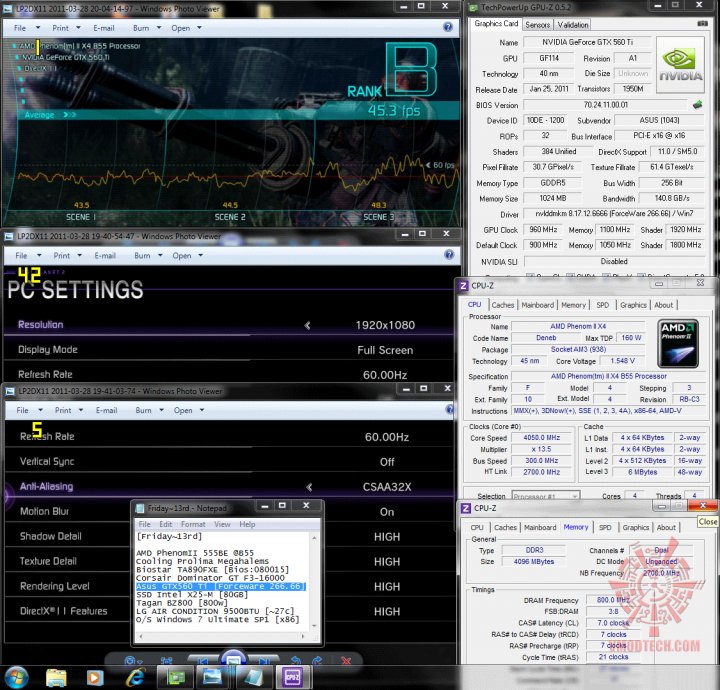The image size is (720, 690).
Task: Click the rotate counterclockwise icon in the Photo Viewer controls
Action: pyautogui.click(x=296, y=661)
